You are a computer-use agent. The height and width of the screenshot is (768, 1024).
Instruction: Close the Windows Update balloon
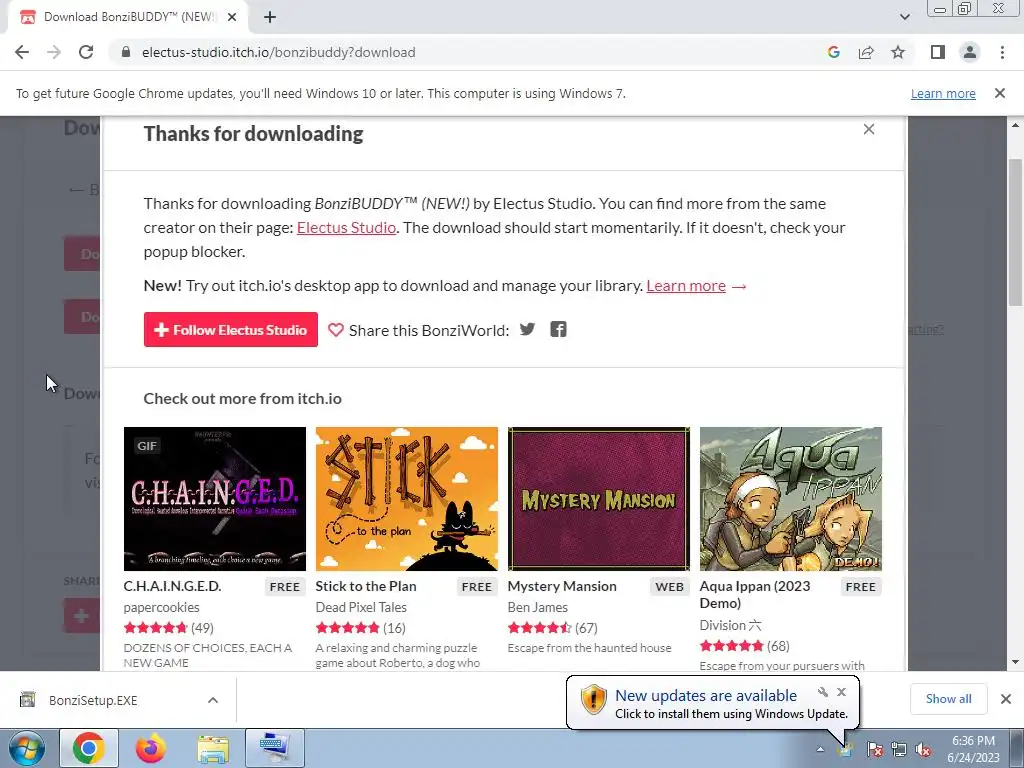[x=842, y=692]
